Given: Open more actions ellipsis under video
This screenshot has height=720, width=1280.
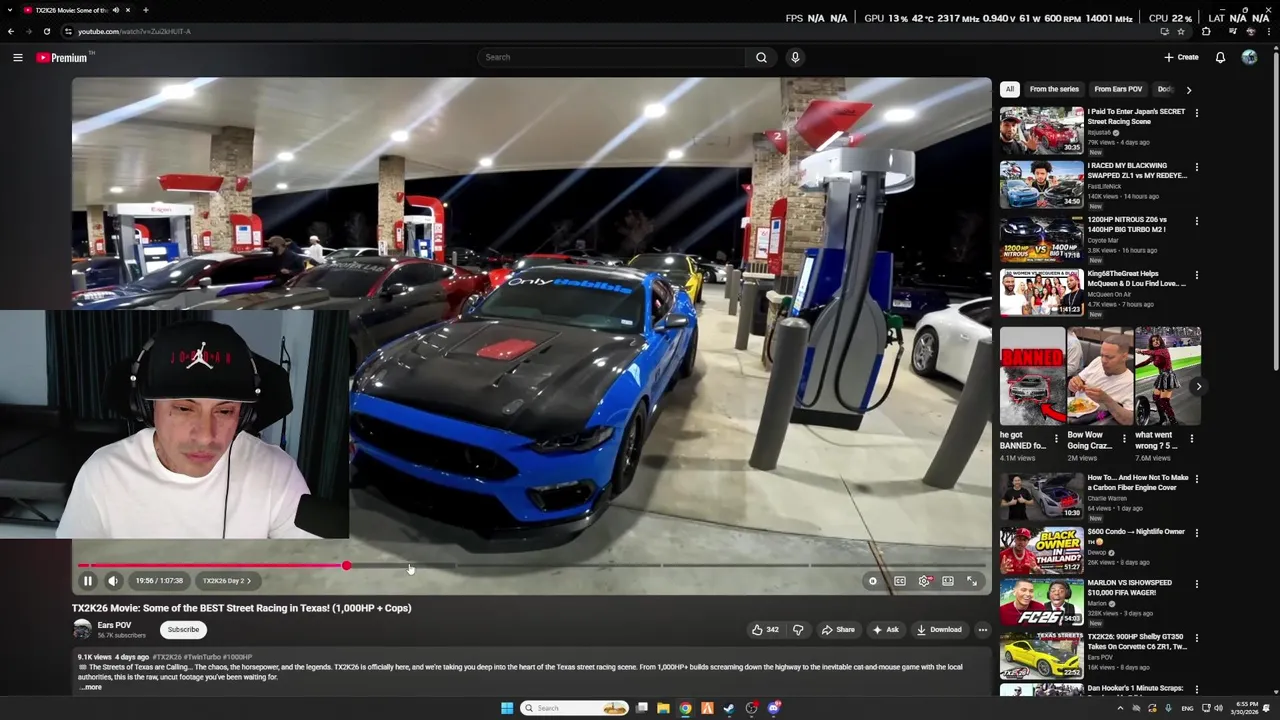Looking at the screenshot, I should click(x=983, y=630).
